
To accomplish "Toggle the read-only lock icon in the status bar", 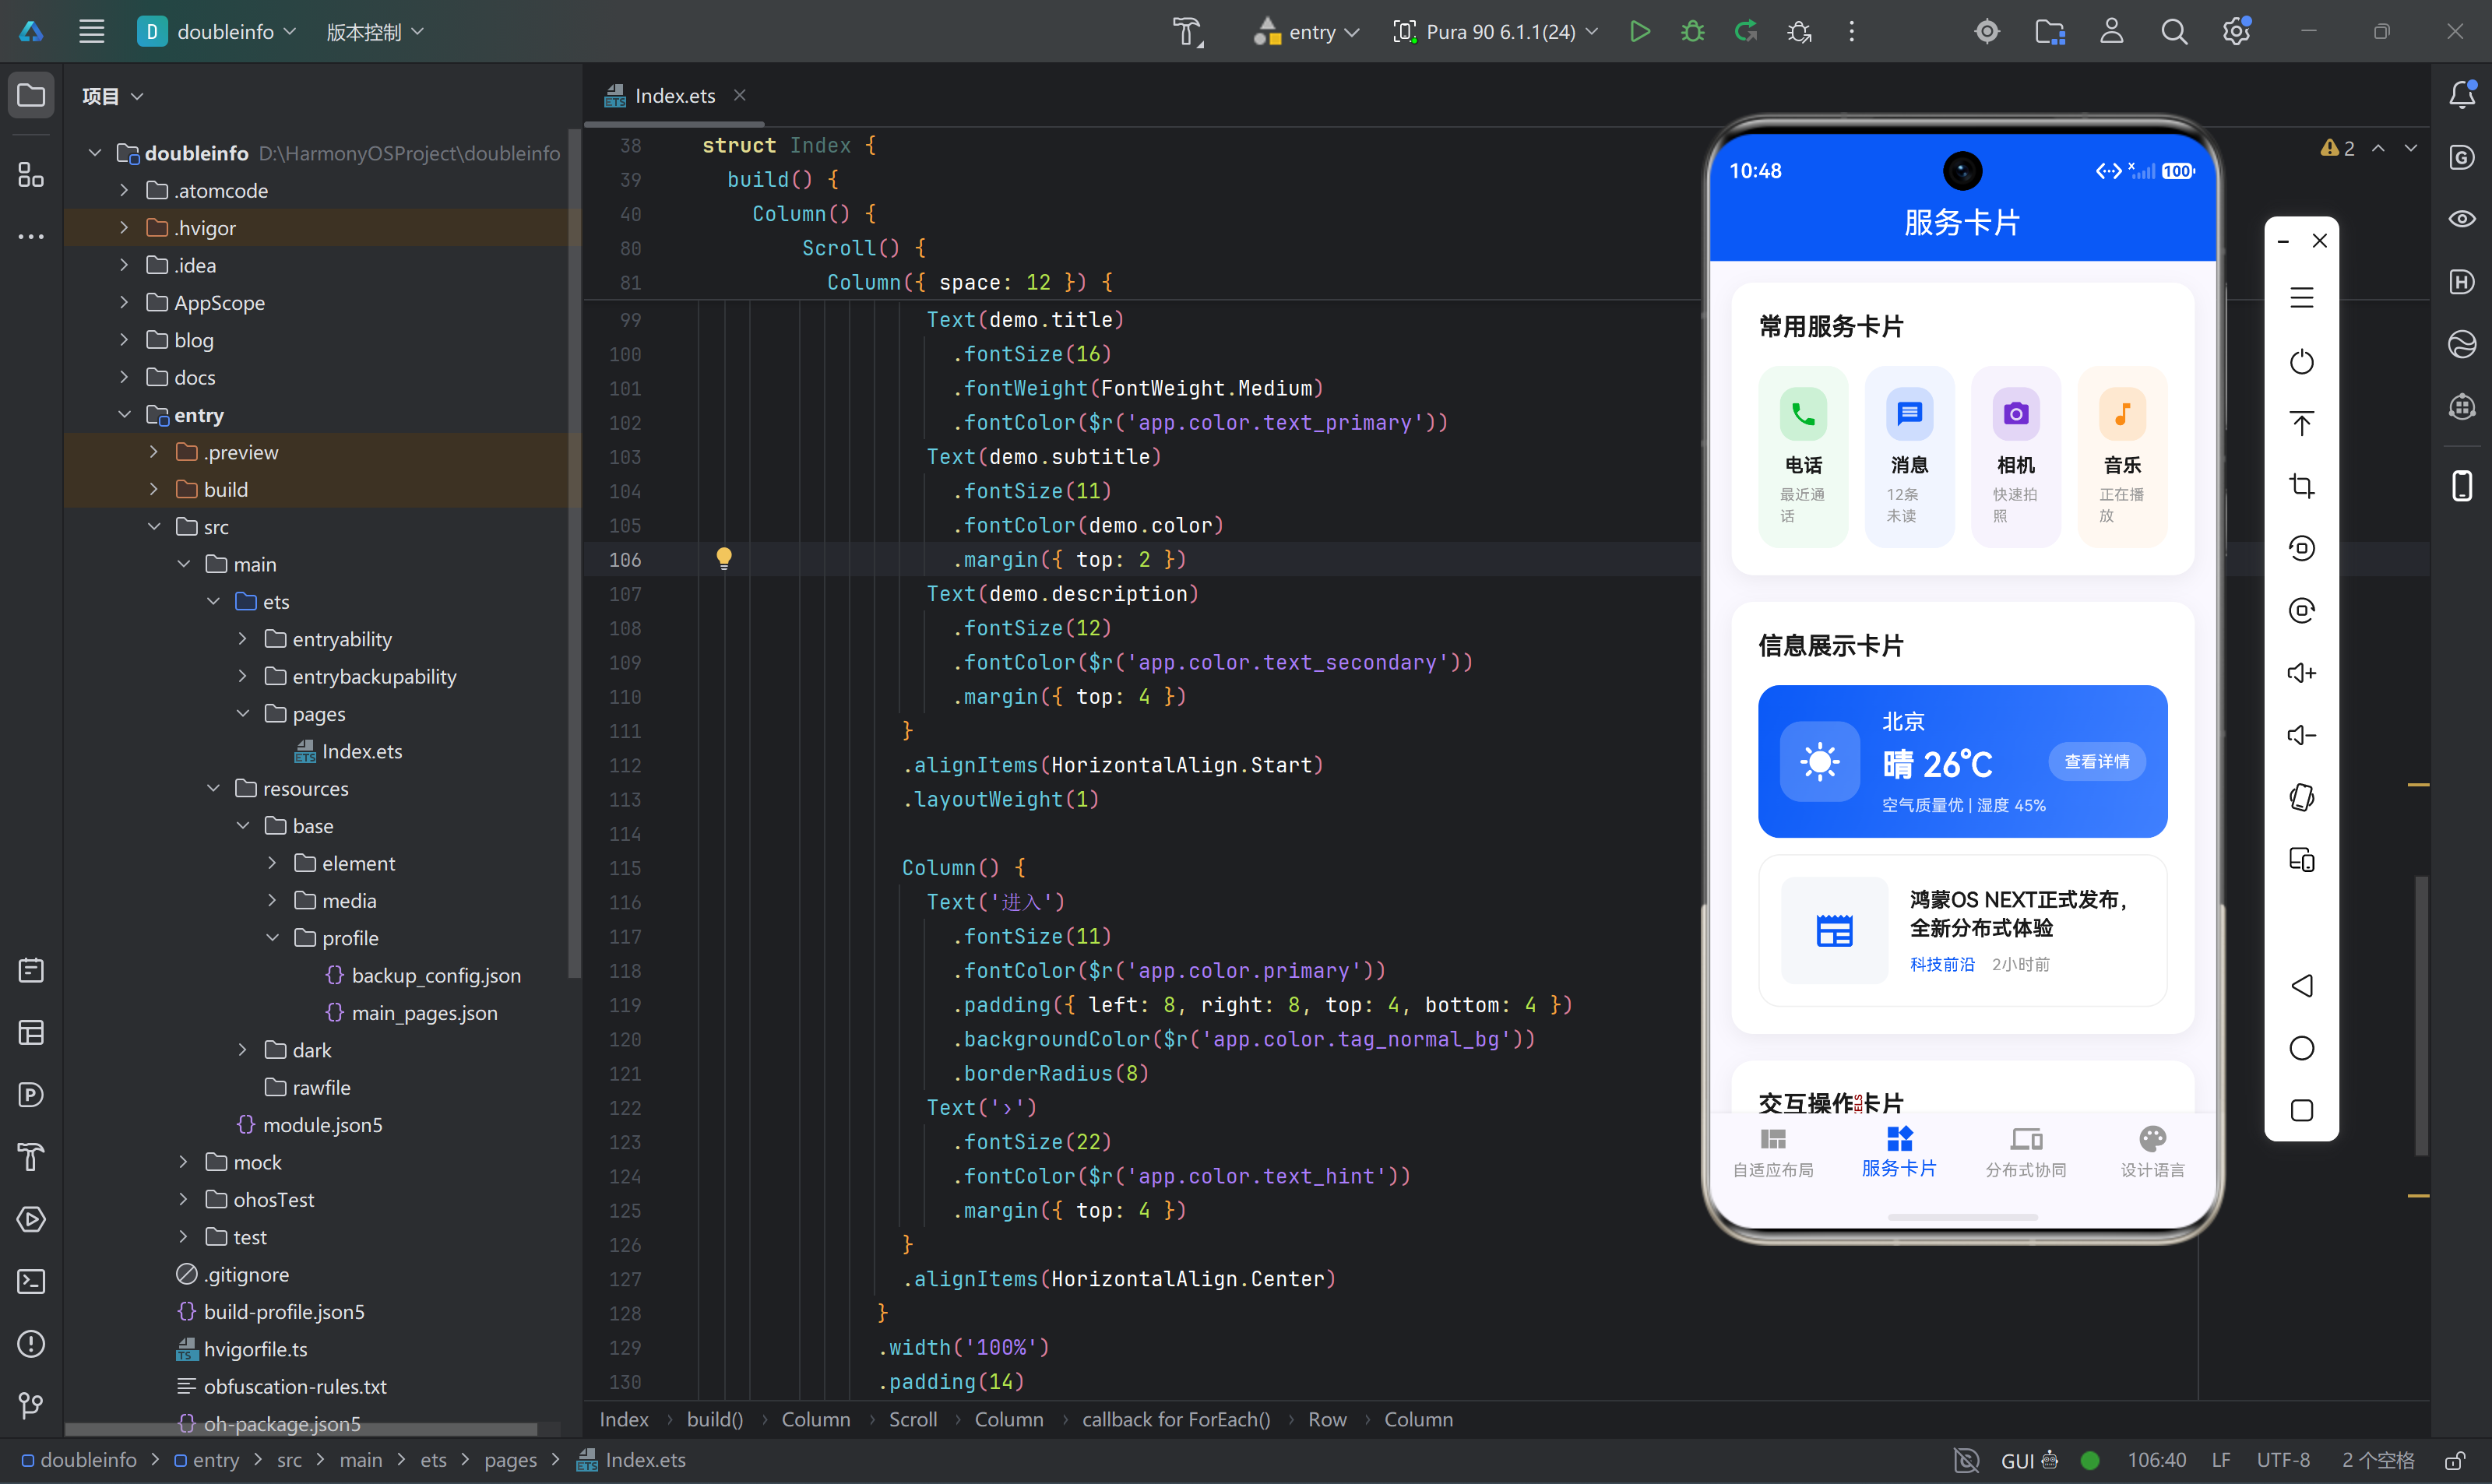I will [x=2455, y=1460].
